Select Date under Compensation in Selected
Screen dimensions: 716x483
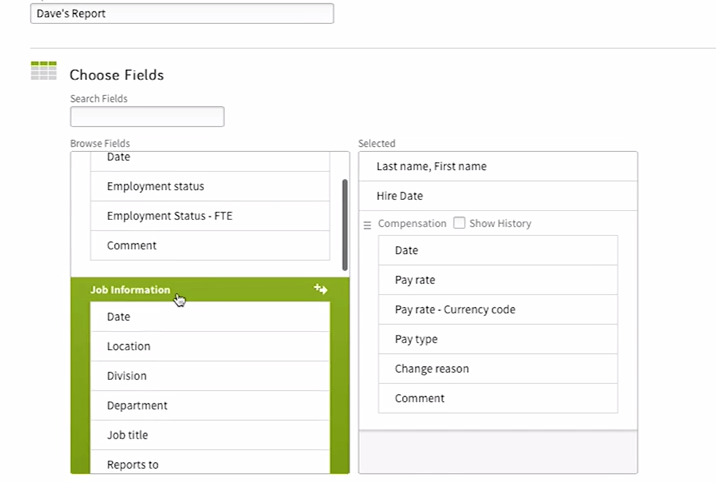[498, 251]
